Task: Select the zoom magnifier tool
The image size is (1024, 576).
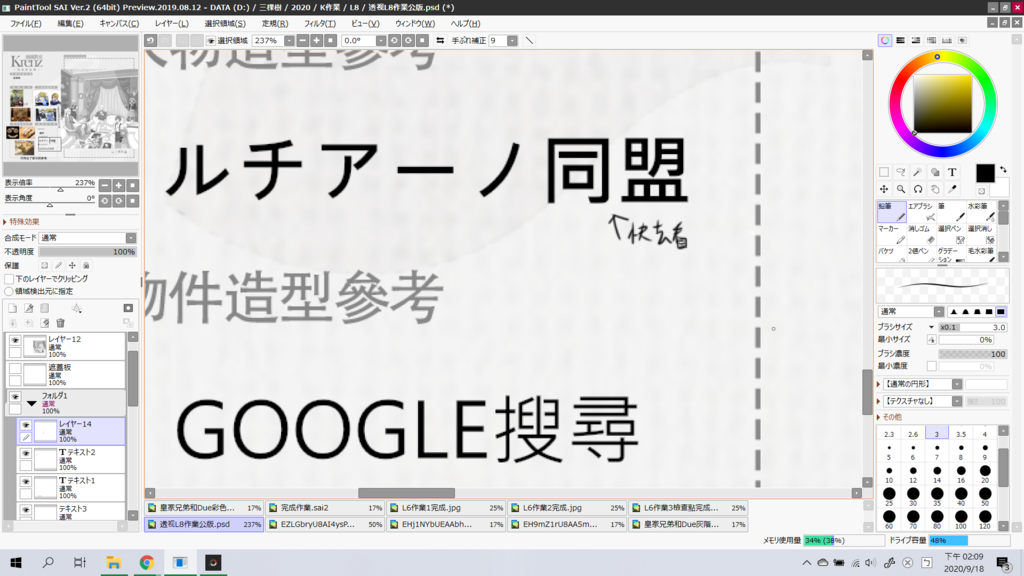Action: coord(901,189)
